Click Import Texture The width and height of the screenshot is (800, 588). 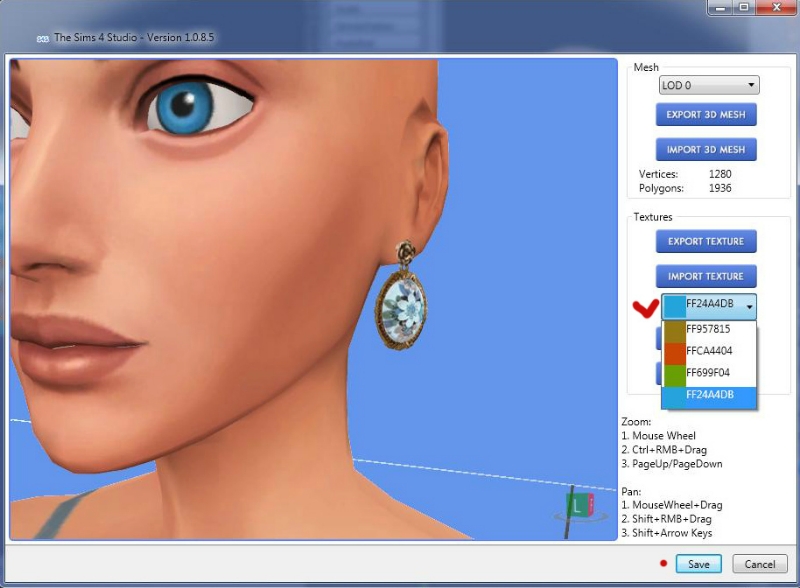point(706,277)
